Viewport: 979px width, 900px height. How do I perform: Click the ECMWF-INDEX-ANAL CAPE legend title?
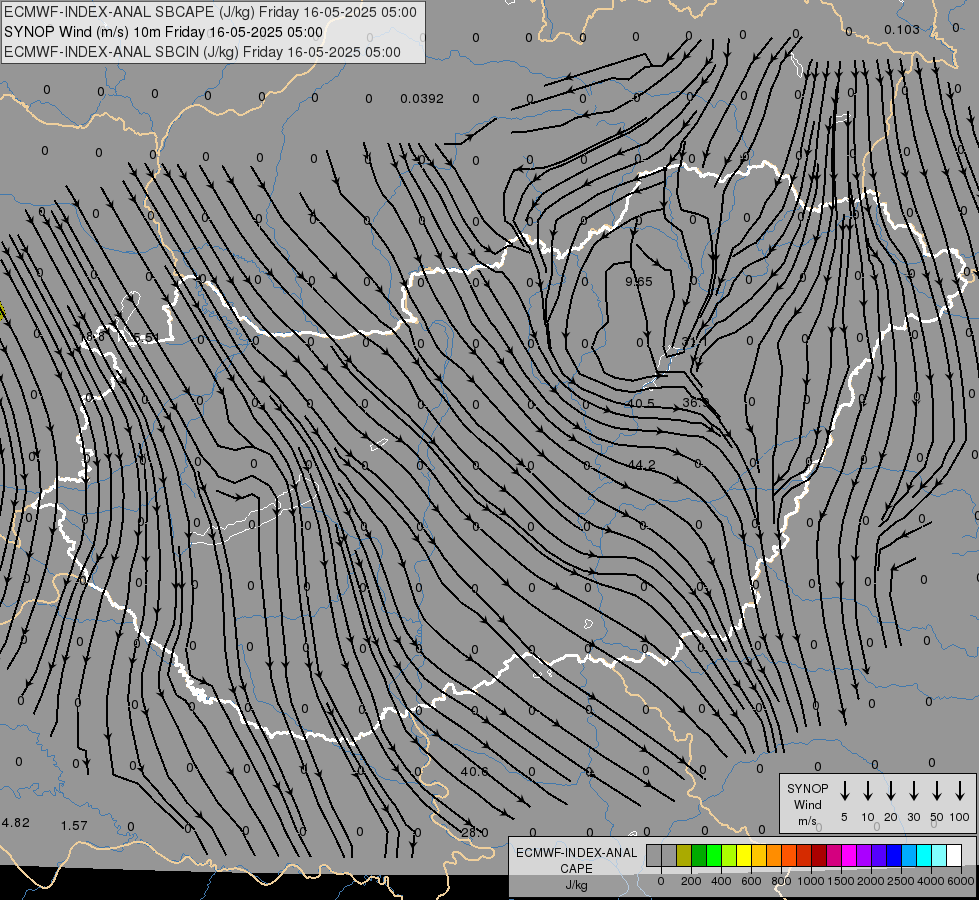coord(576,860)
